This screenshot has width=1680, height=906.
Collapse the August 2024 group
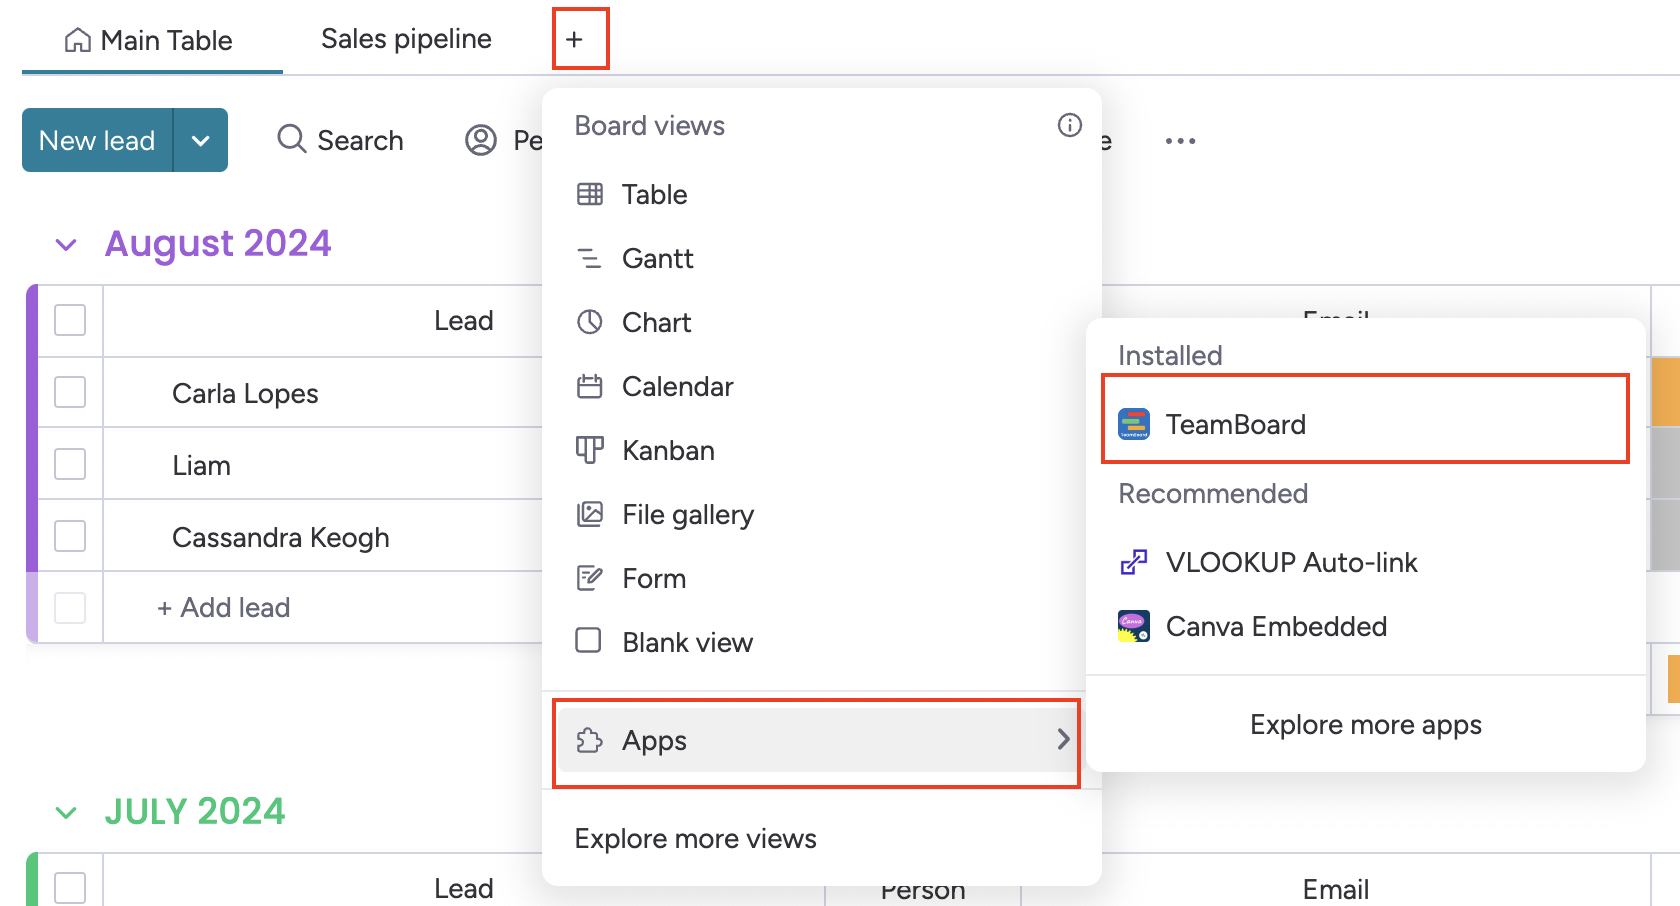point(66,245)
